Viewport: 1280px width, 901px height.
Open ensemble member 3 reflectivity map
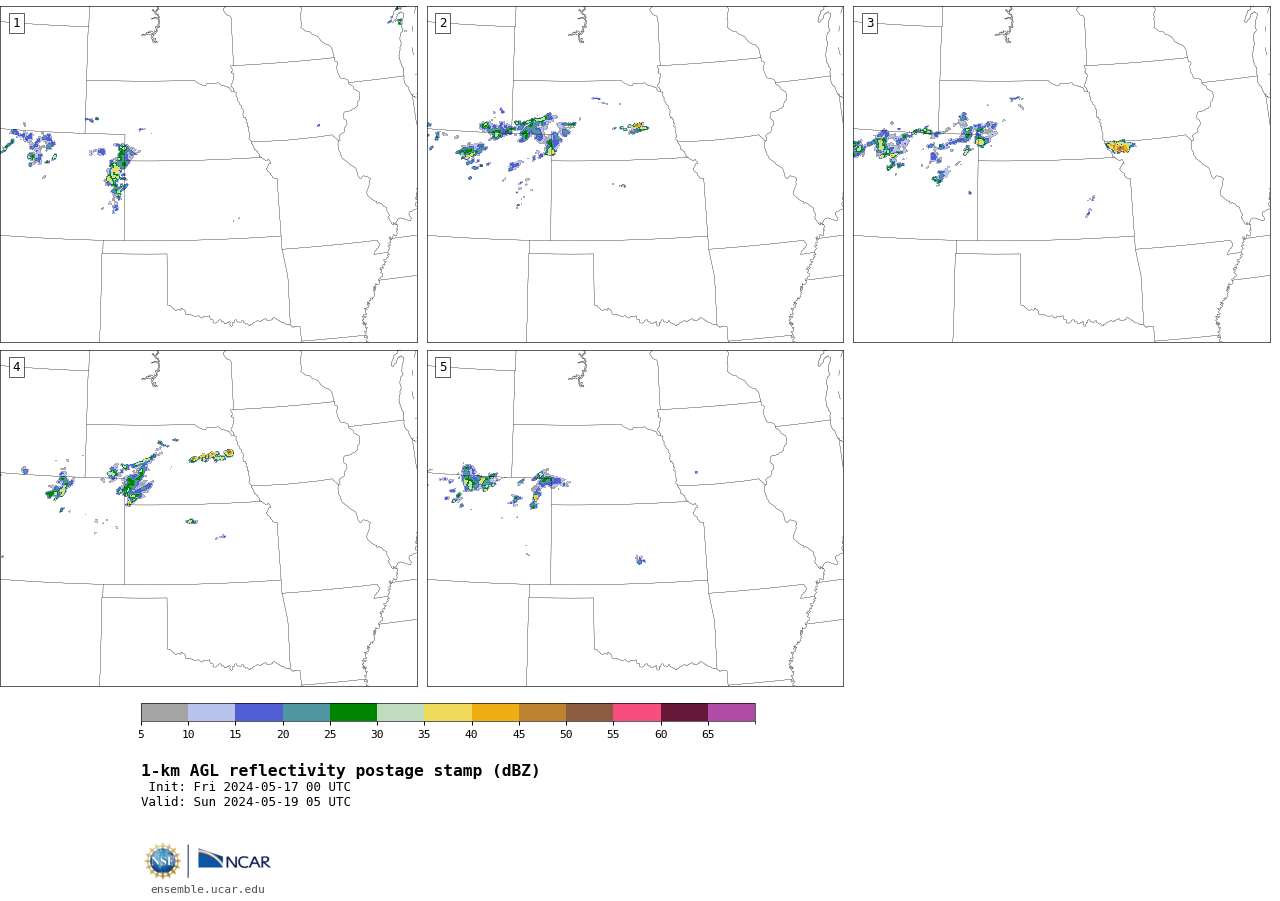[1062, 174]
